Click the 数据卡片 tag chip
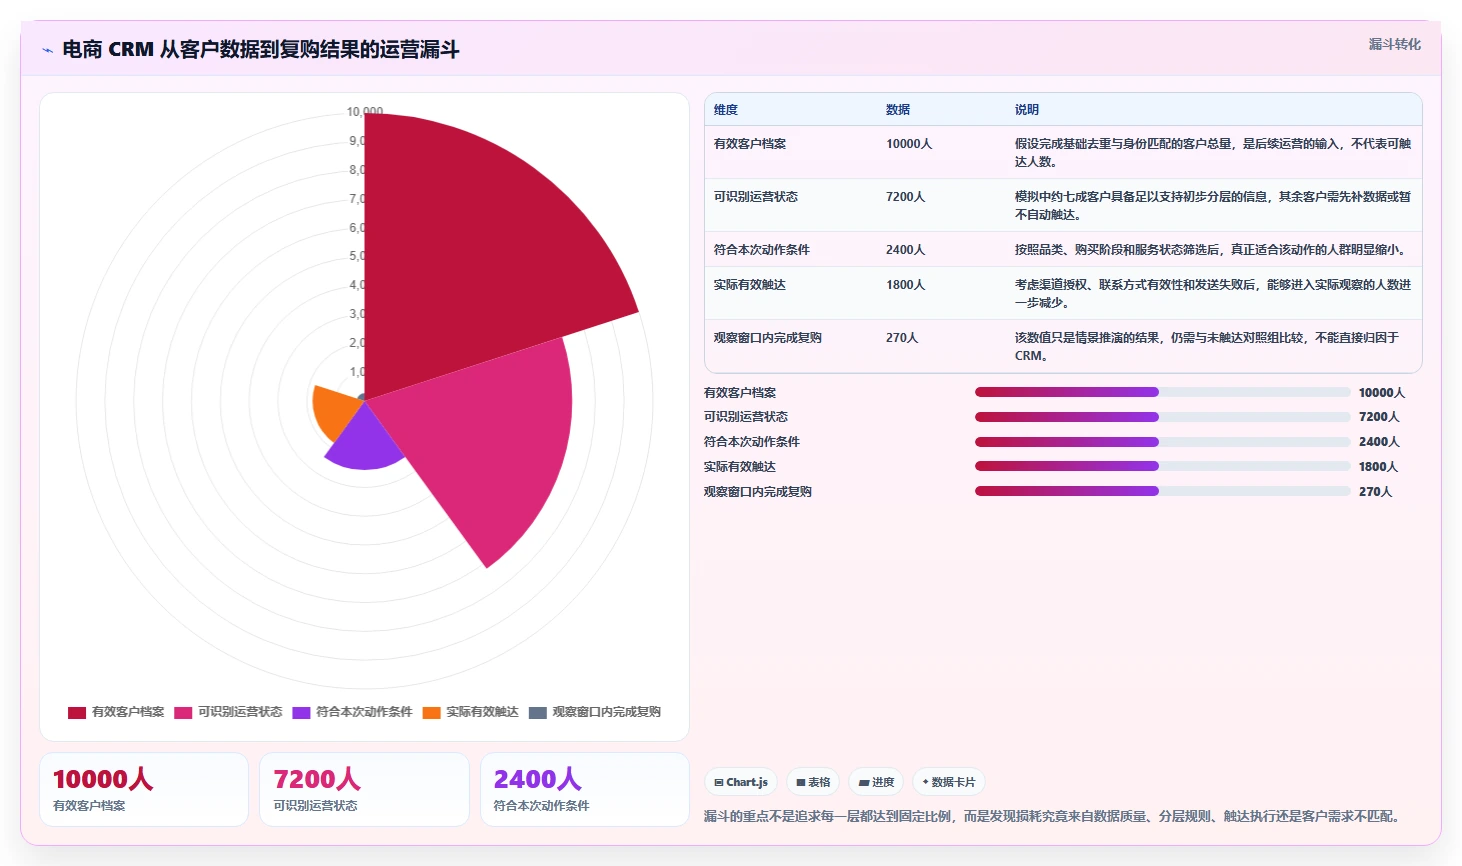Screen dimensions: 1462x866 coord(949,782)
